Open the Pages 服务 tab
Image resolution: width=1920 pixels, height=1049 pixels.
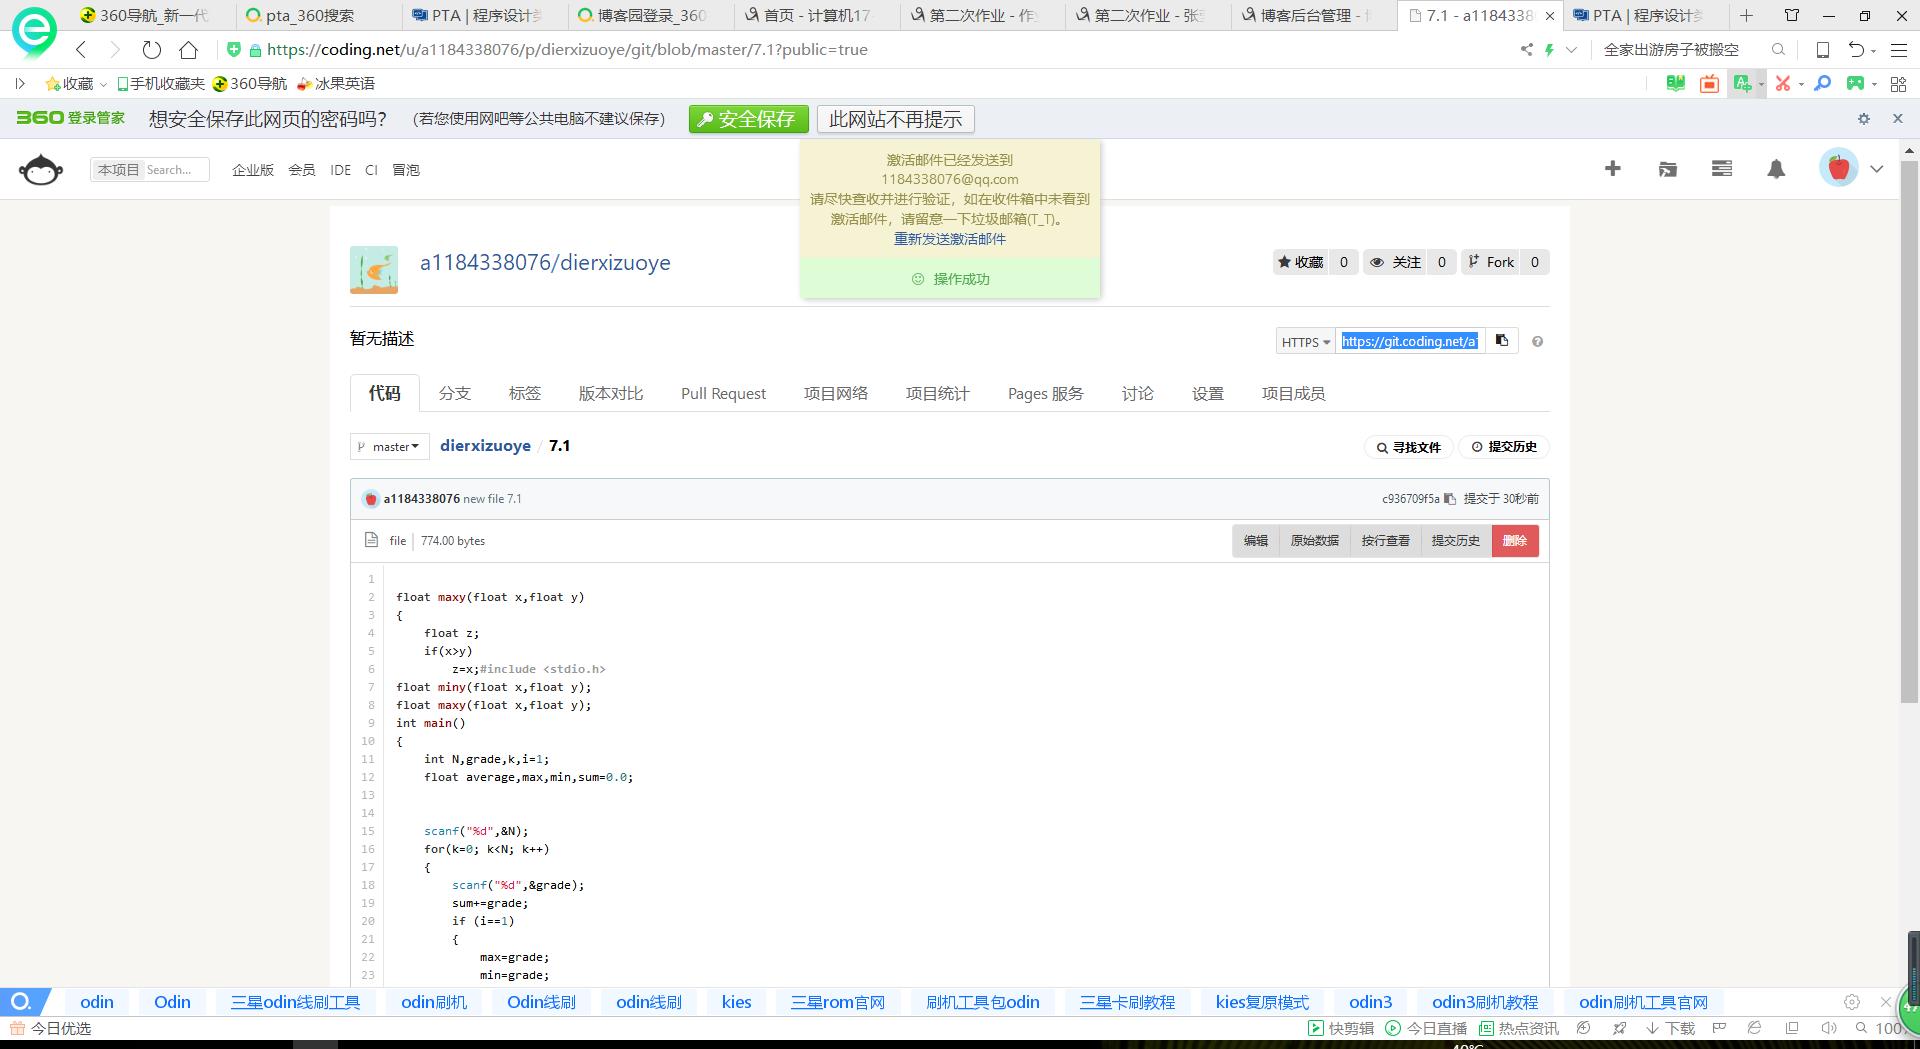coord(1045,394)
